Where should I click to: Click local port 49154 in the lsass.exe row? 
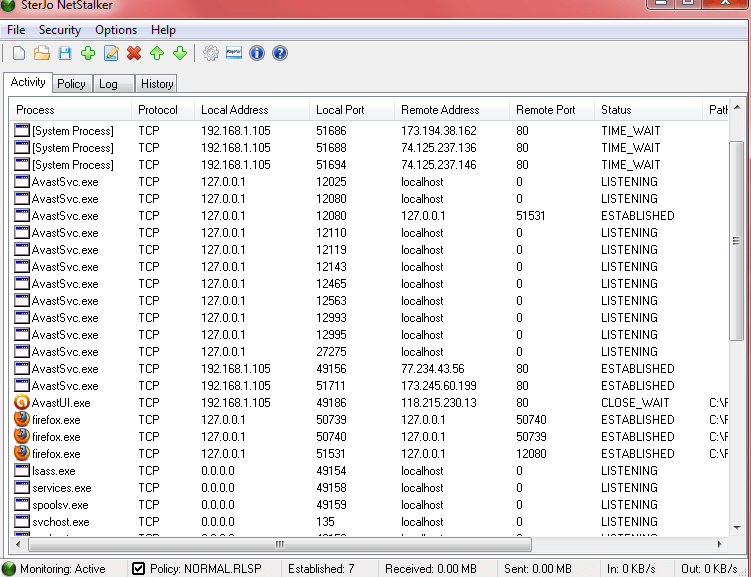(x=331, y=471)
